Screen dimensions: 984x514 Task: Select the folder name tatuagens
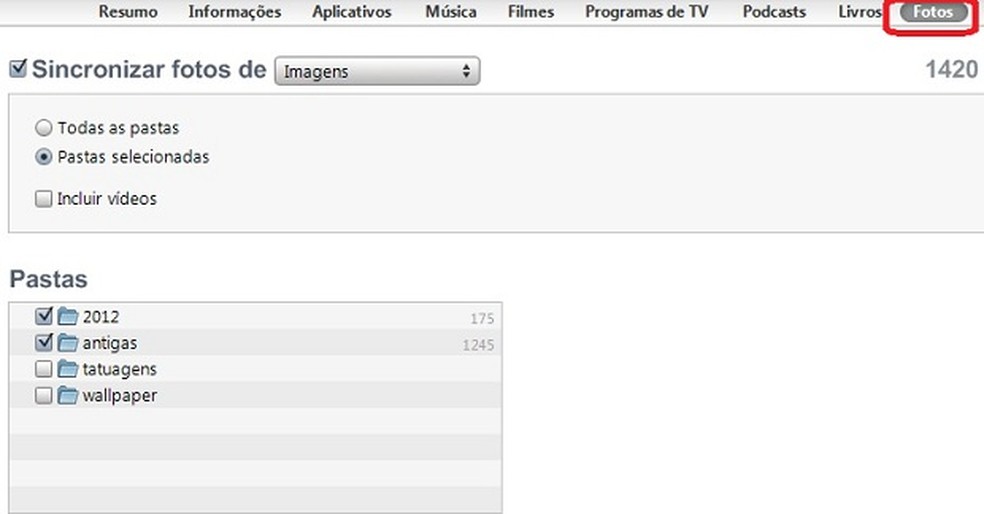click(120, 370)
